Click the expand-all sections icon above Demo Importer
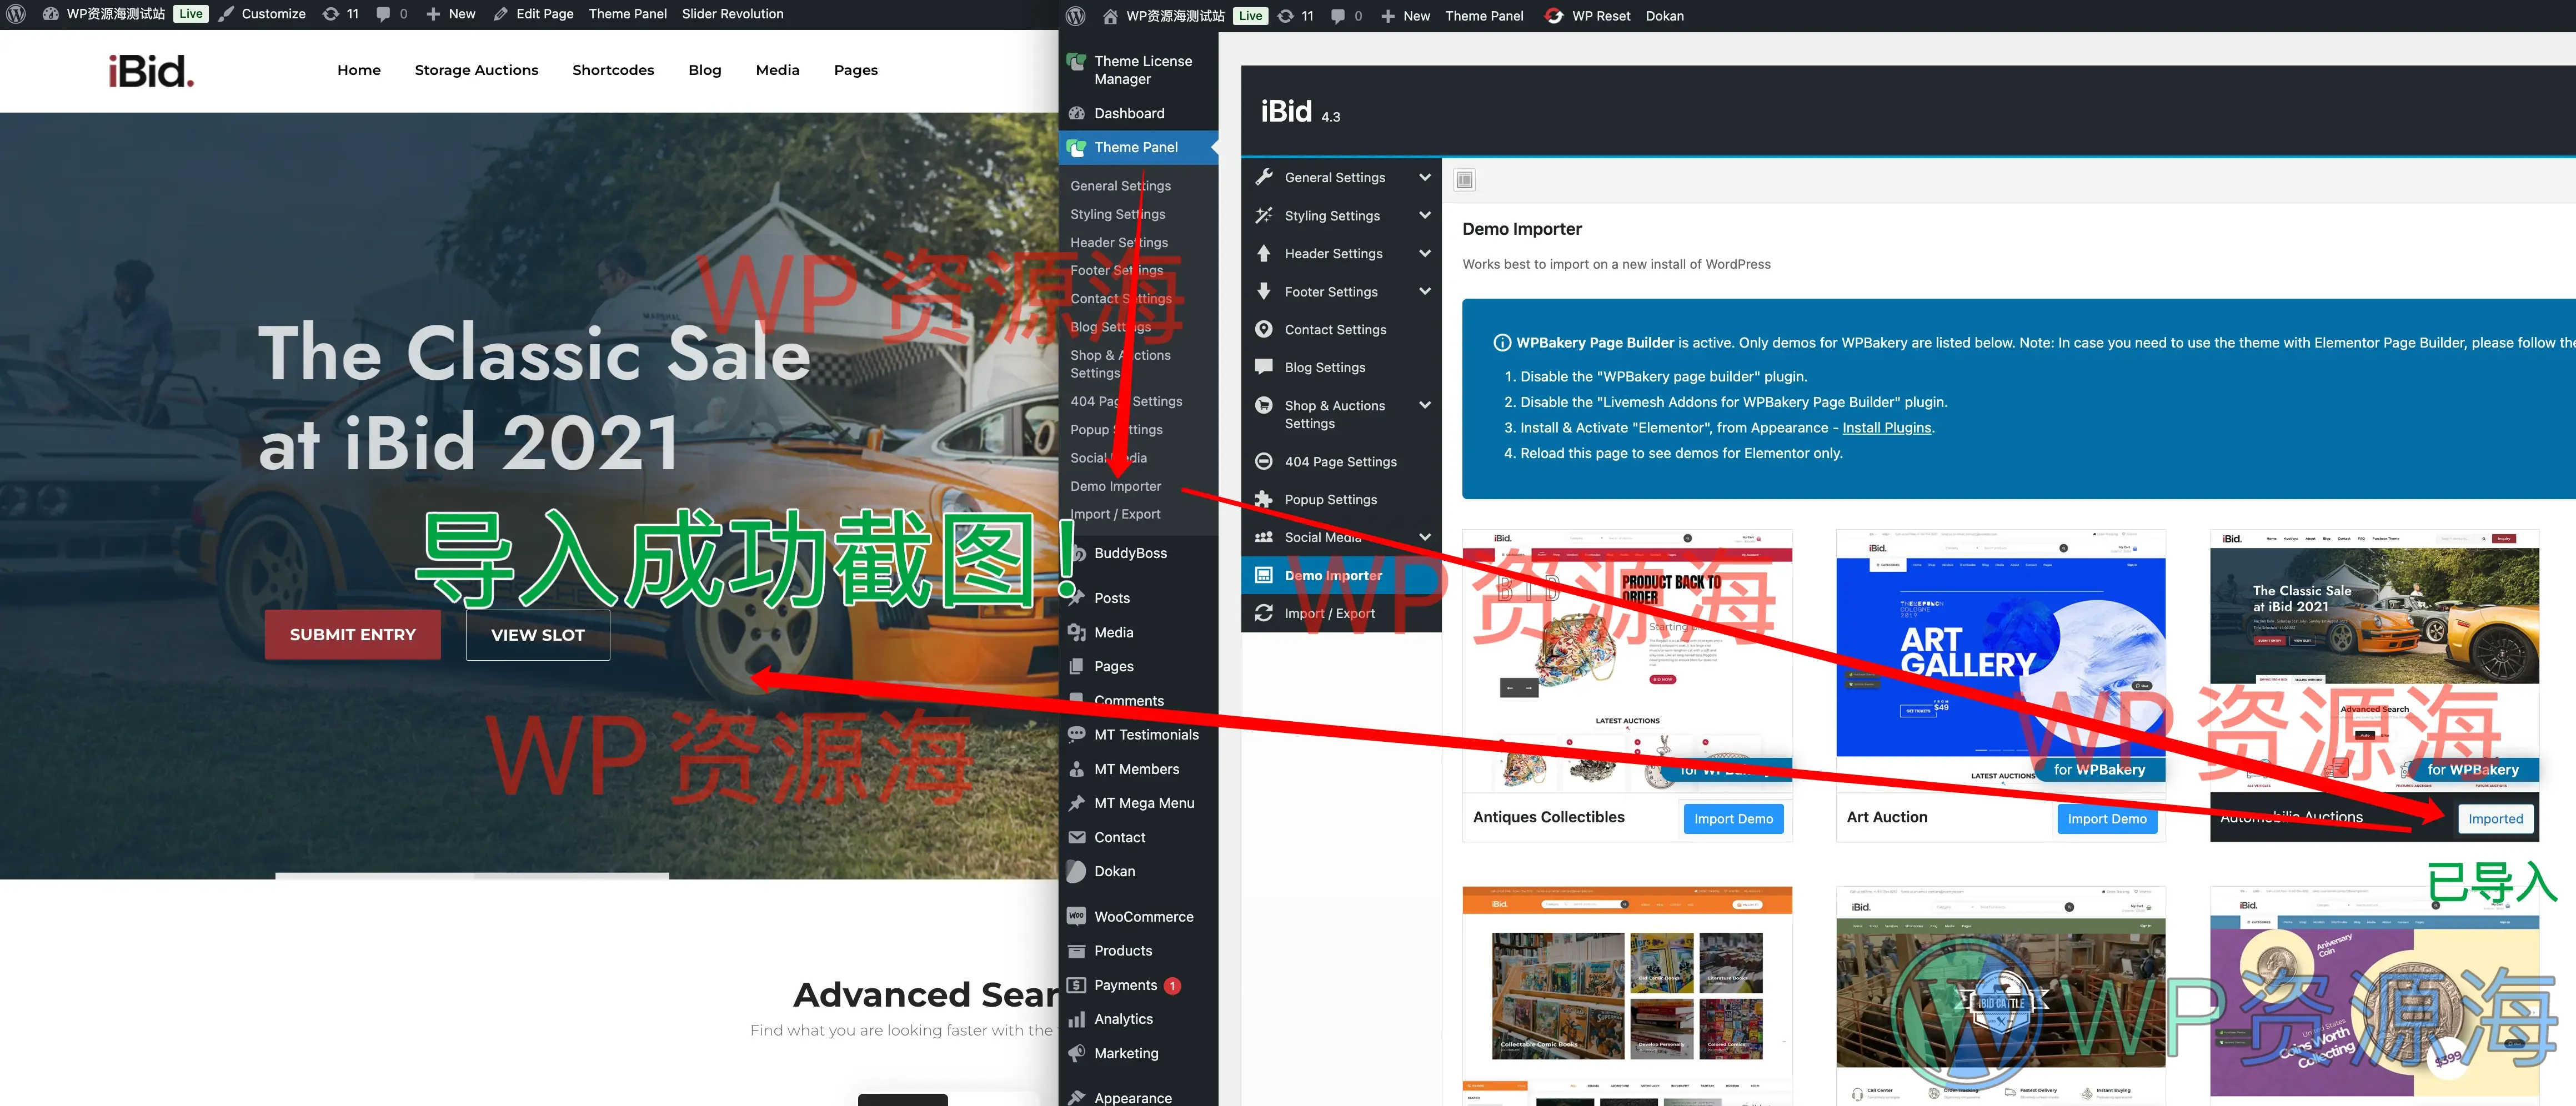The image size is (2576, 1106). click(1465, 180)
